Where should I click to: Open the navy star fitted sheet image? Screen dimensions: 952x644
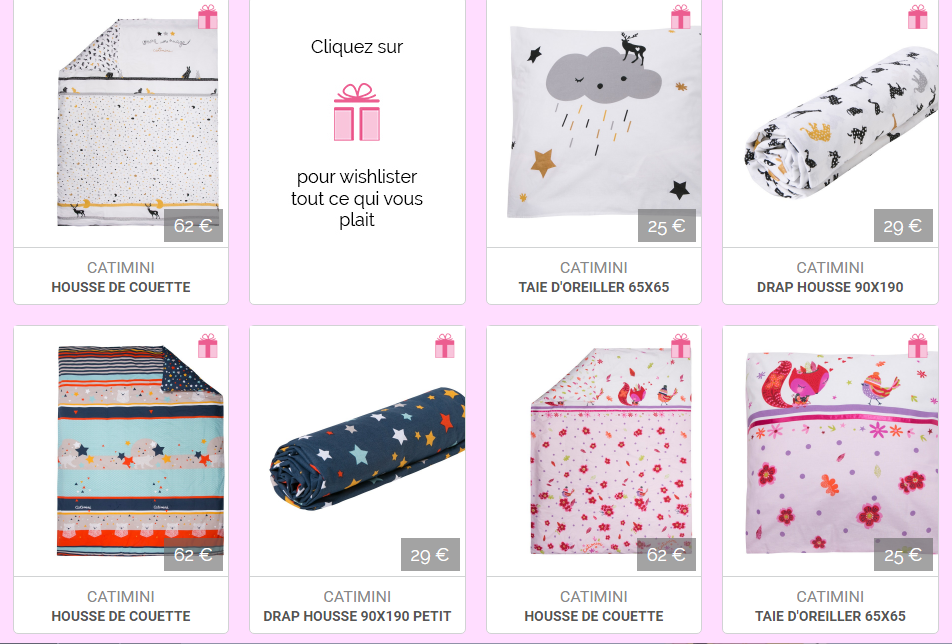pyautogui.click(x=368, y=448)
